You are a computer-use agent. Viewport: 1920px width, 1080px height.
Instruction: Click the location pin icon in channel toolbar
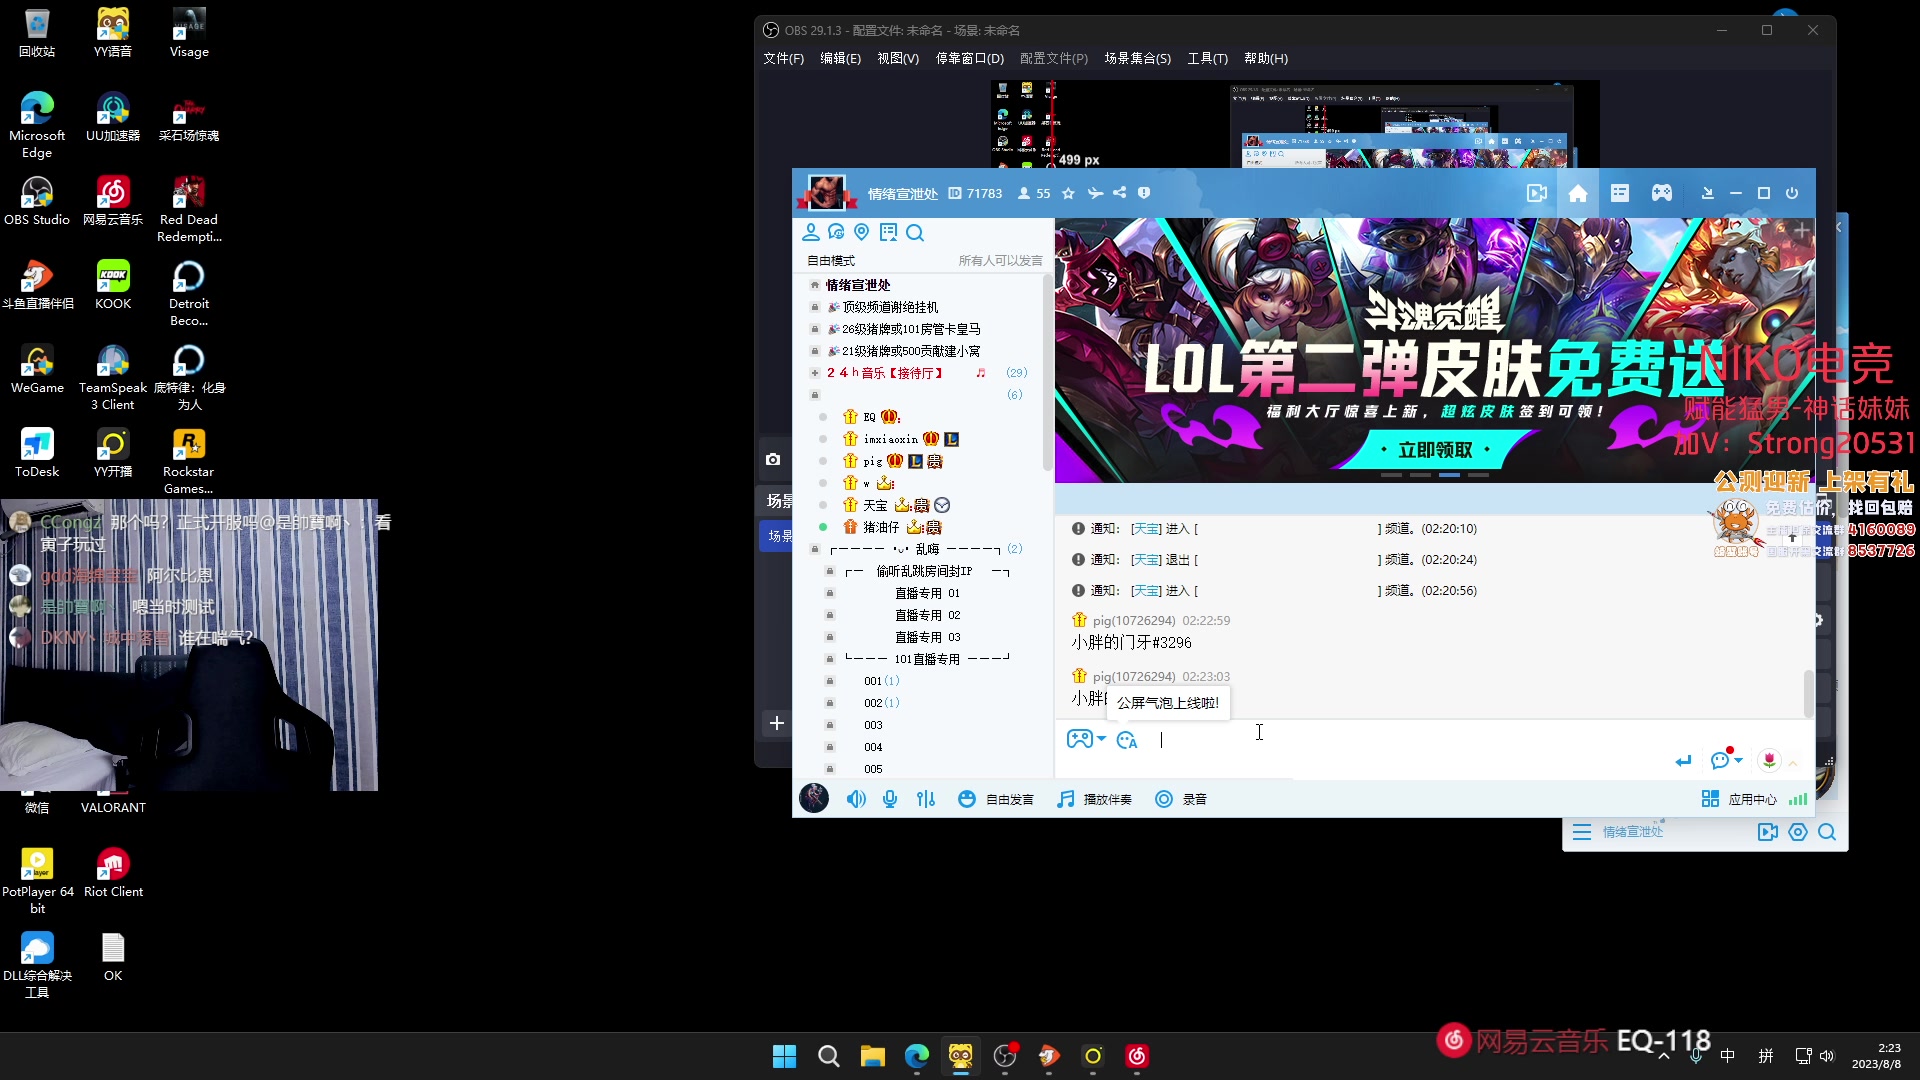(862, 233)
